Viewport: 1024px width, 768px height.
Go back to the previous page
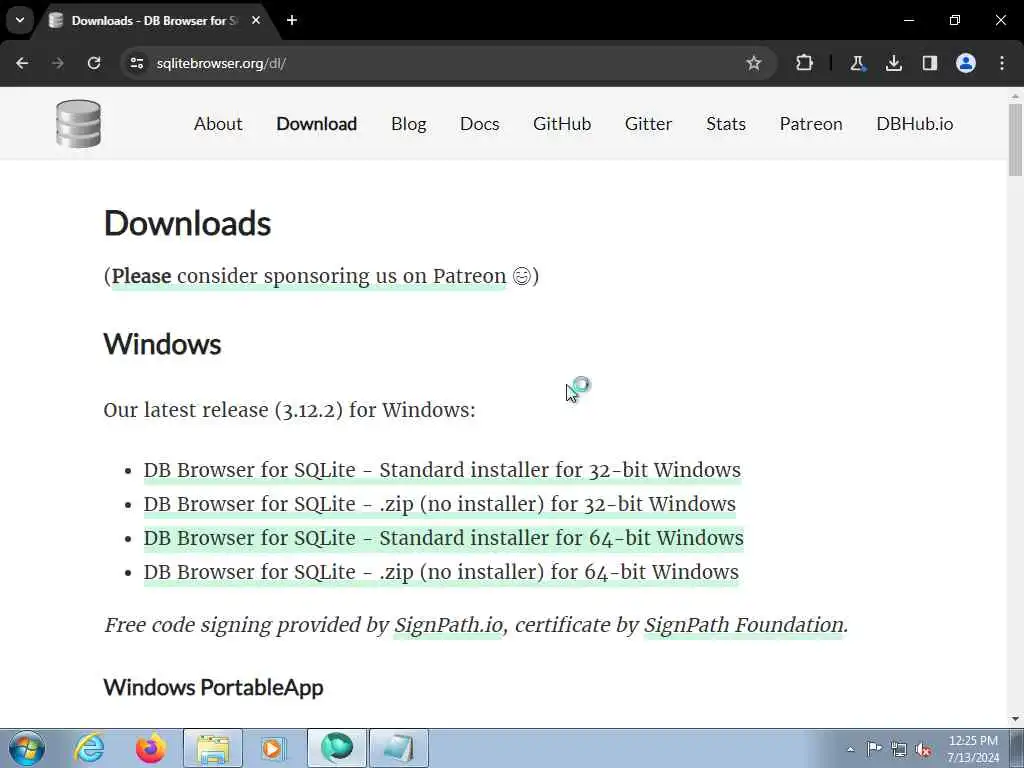[22, 63]
